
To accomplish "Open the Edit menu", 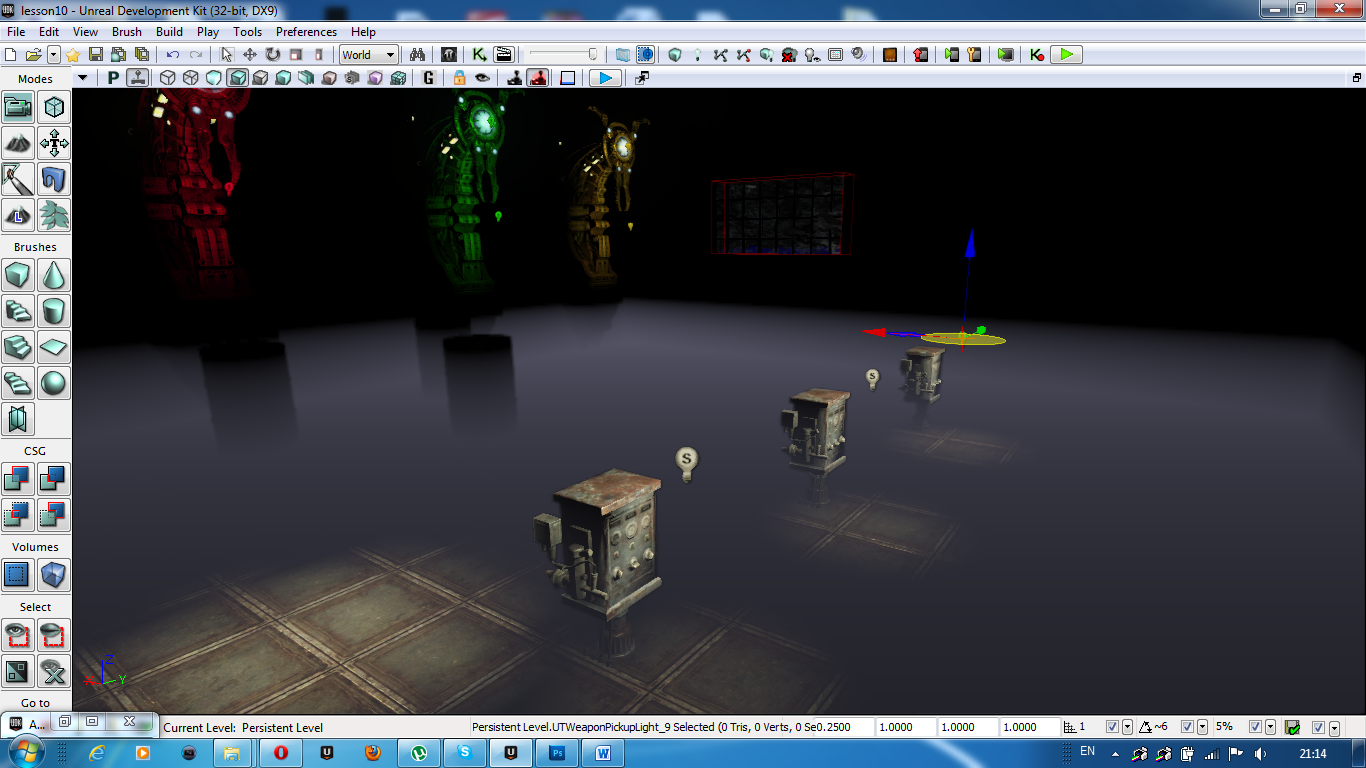I will pos(49,32).
